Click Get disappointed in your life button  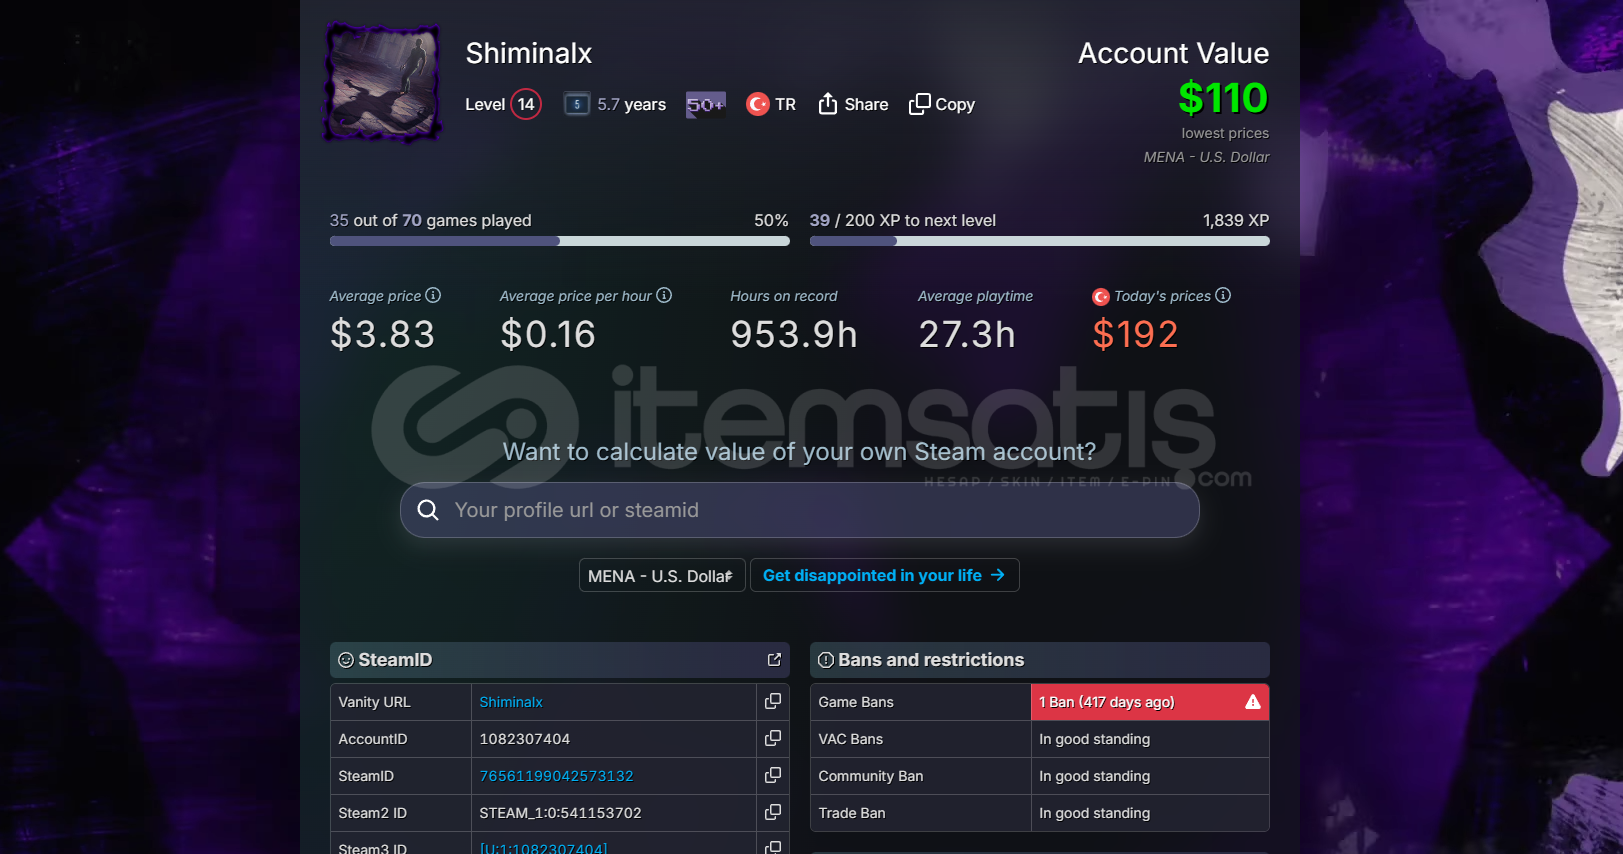tap(885, 575)
